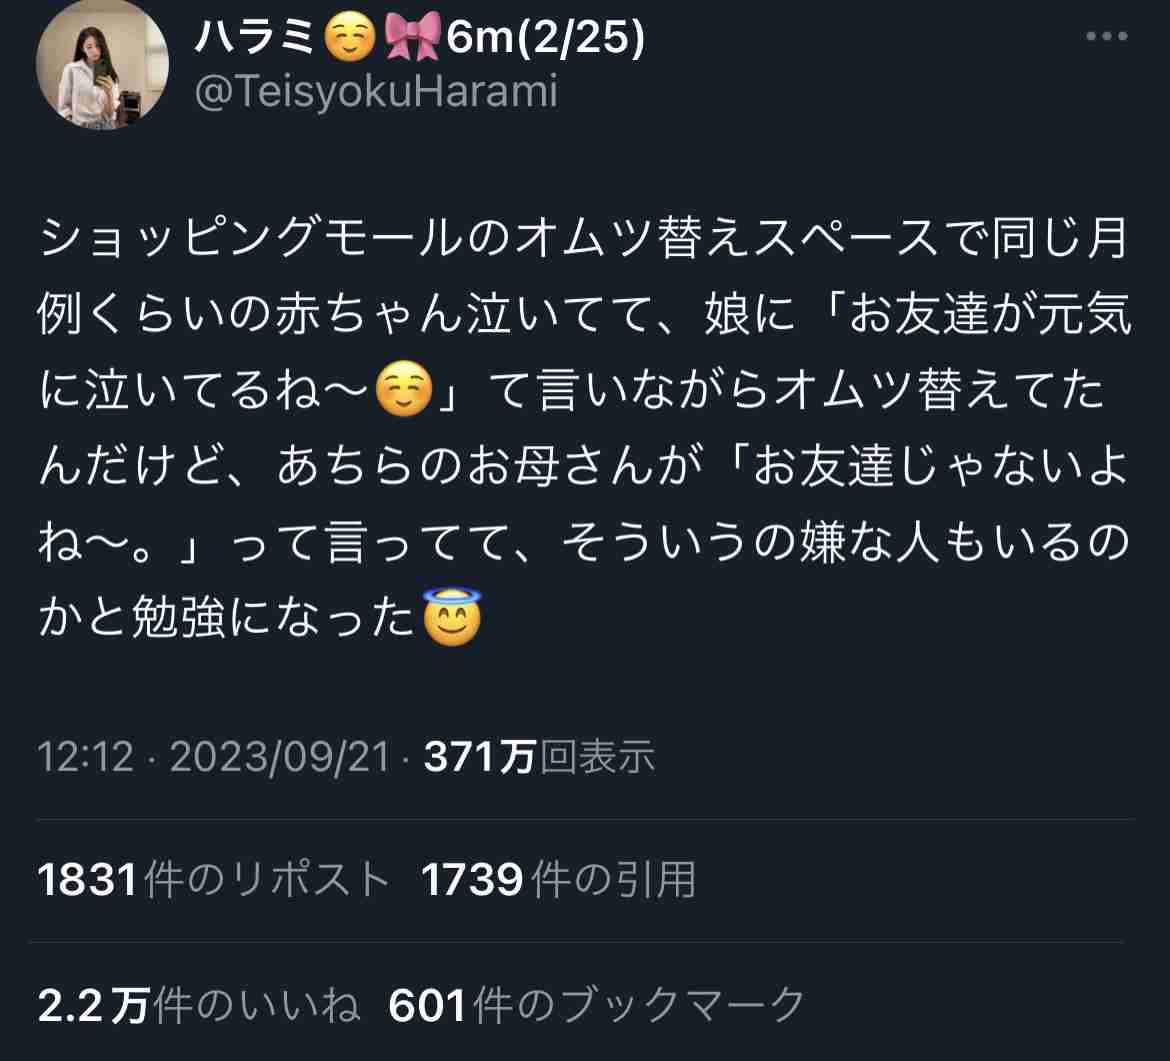Tap the 601件のブックマーク count
Viewport: 1170px width, 1061px height.
click(x=597, y=1005)
